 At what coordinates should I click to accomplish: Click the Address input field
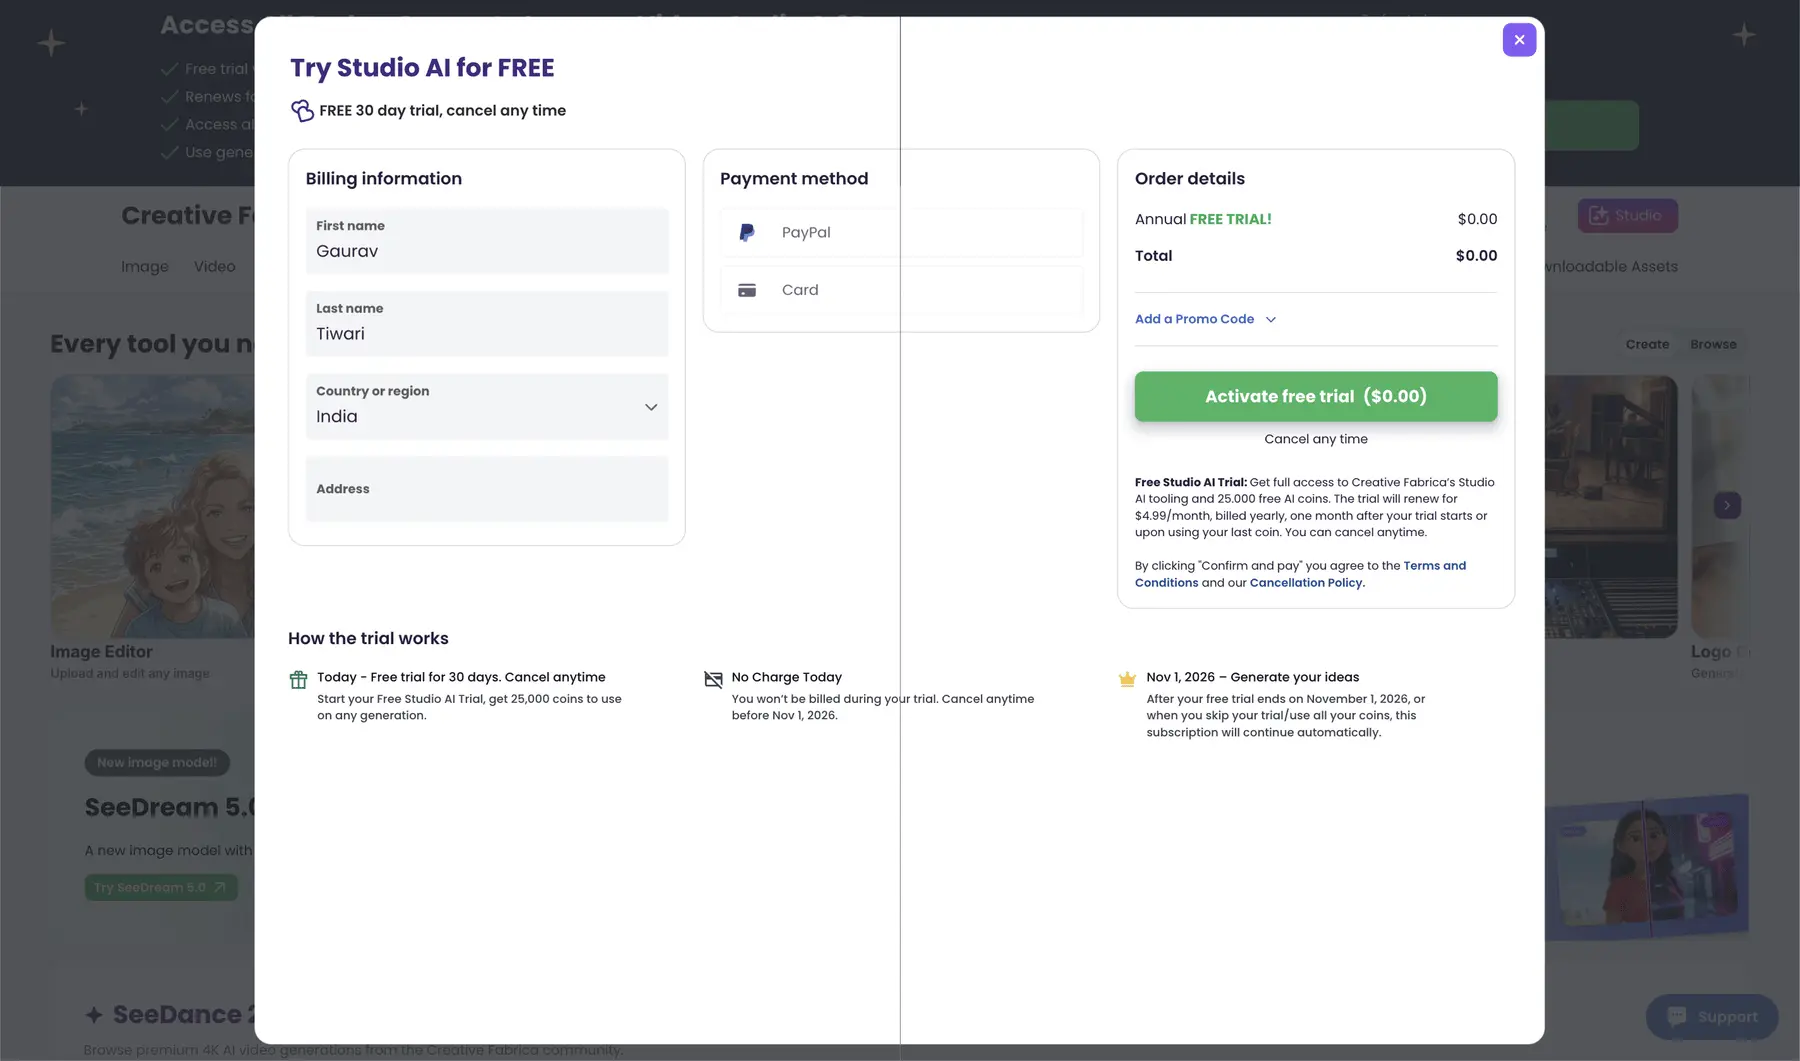click(487, 489)
